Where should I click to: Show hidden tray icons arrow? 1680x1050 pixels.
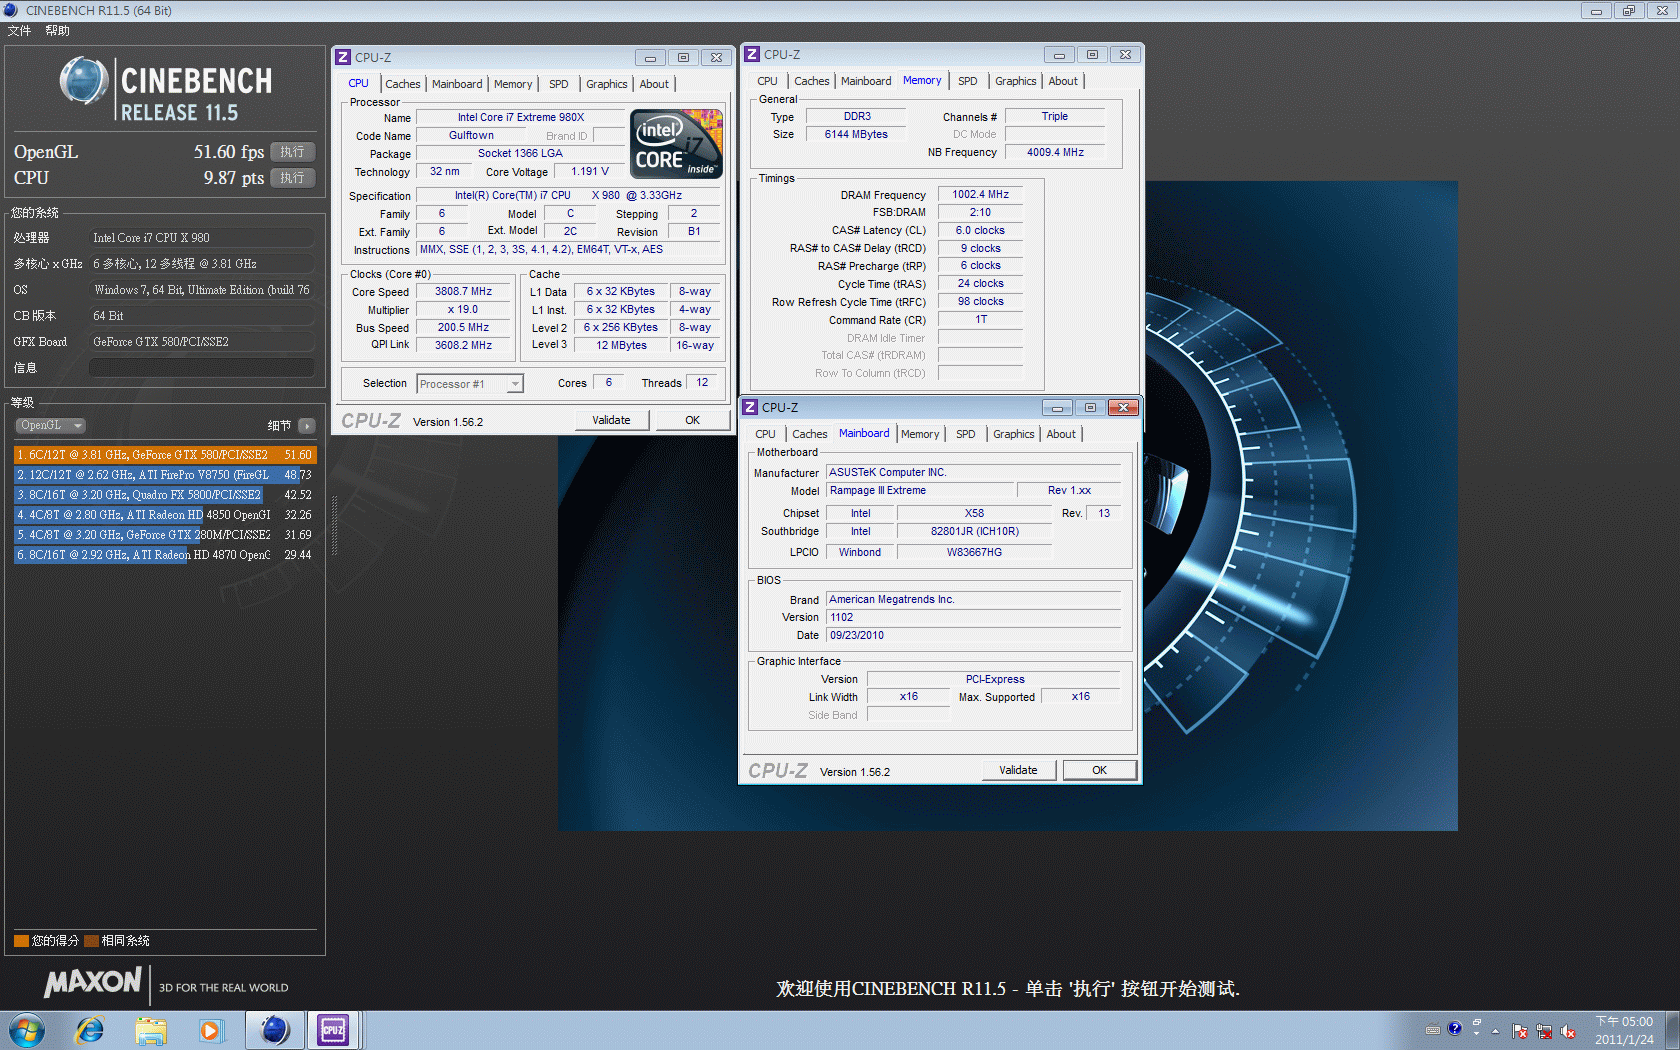tap(1495, 1030)
